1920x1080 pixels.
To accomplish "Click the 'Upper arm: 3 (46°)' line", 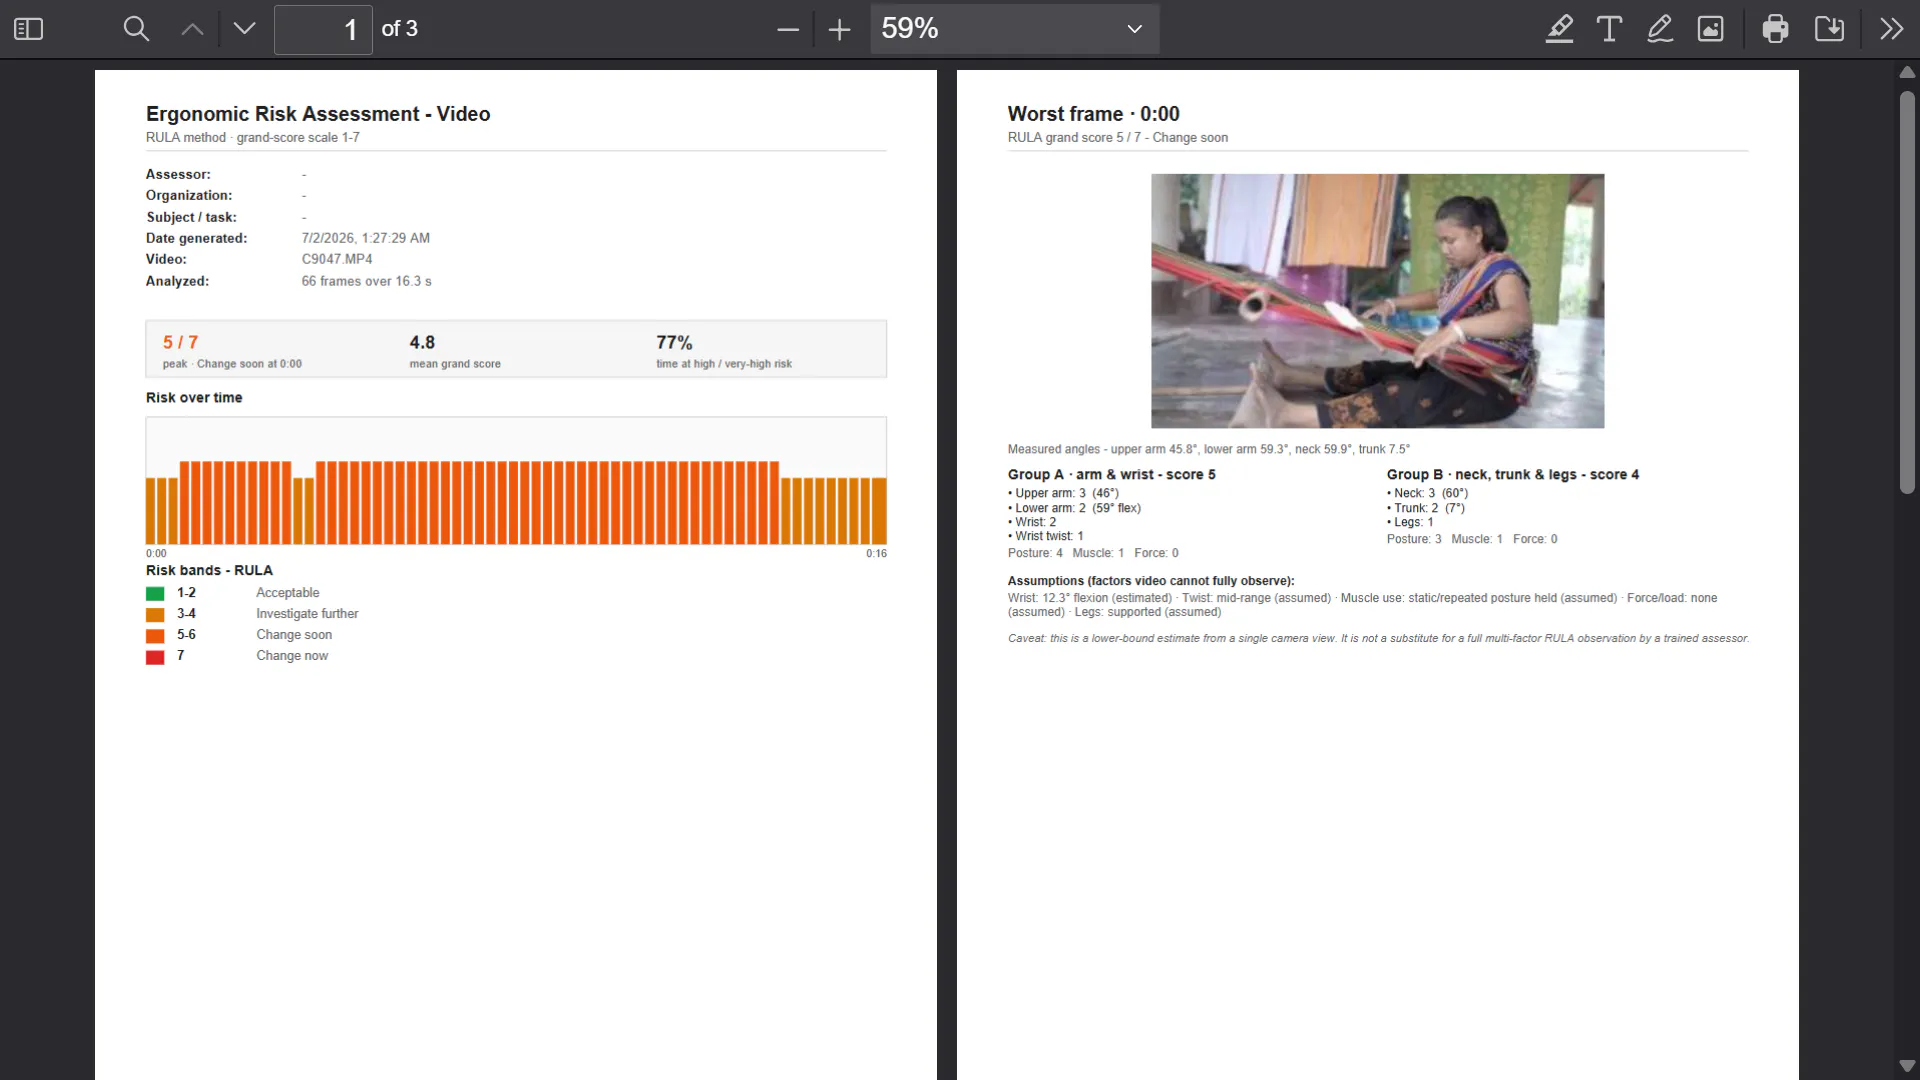I will pos(1064,493).
